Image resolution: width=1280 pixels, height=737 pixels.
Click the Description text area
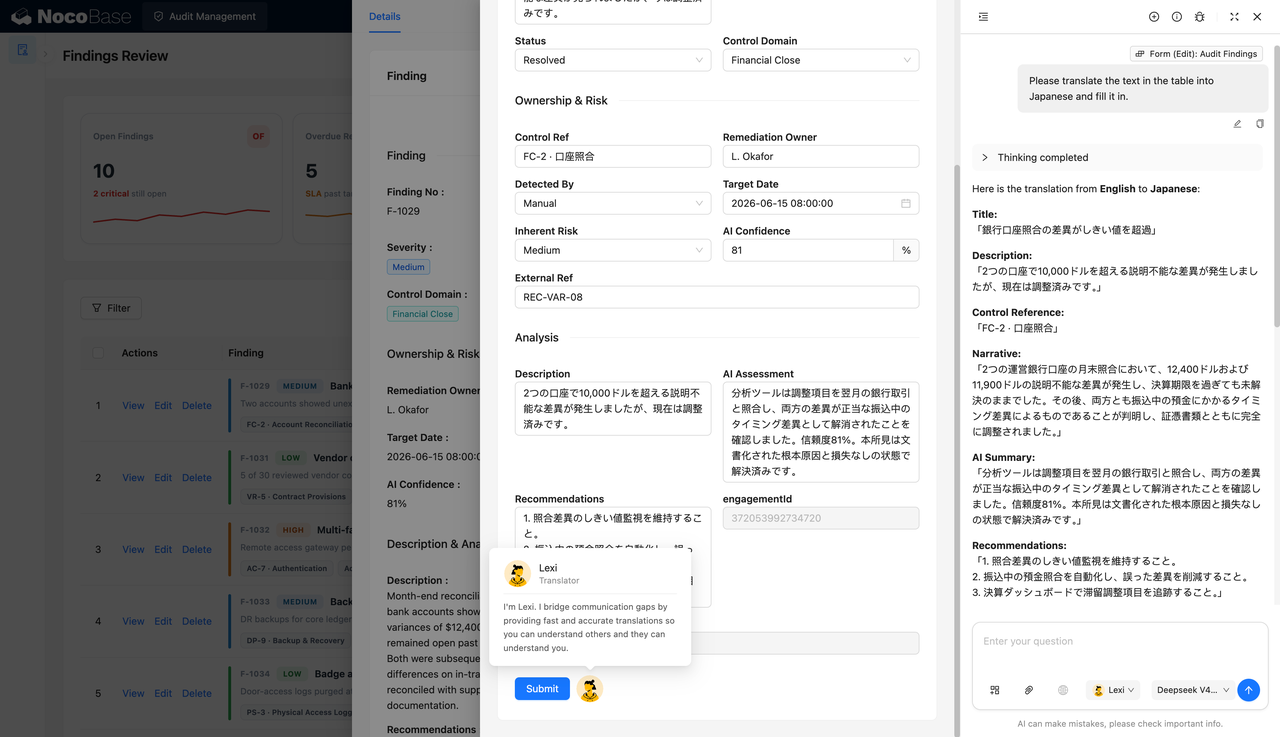613,408
